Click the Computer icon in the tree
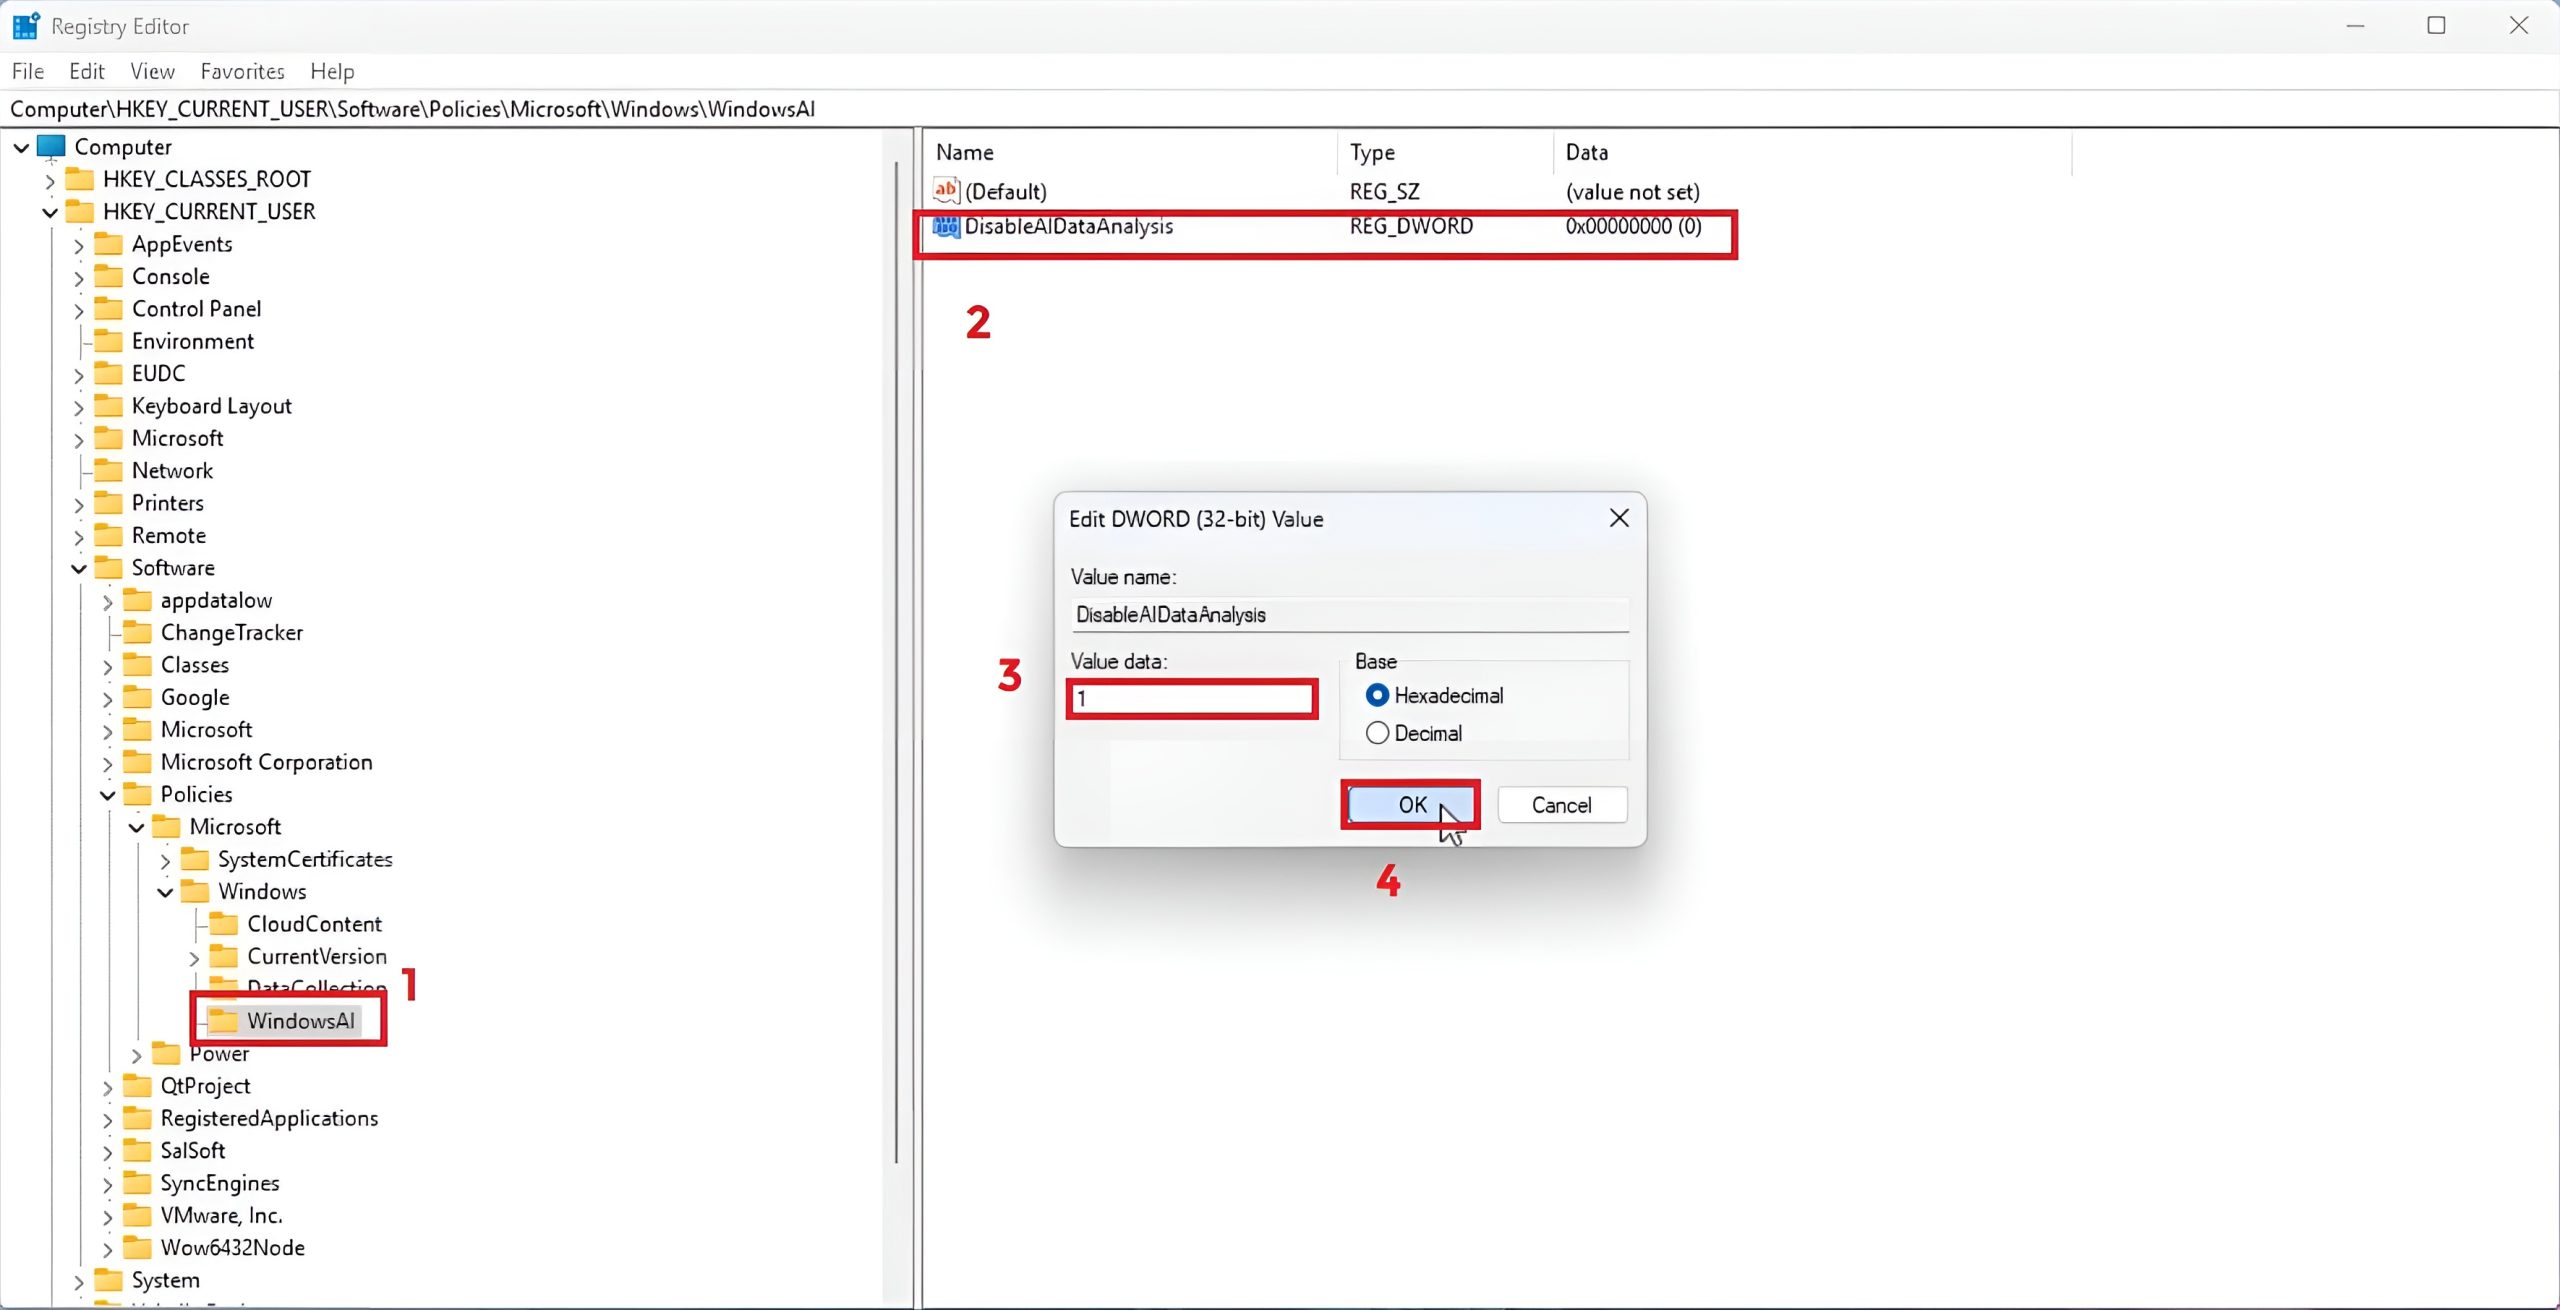The image size is (2560, 1310). 51,147
